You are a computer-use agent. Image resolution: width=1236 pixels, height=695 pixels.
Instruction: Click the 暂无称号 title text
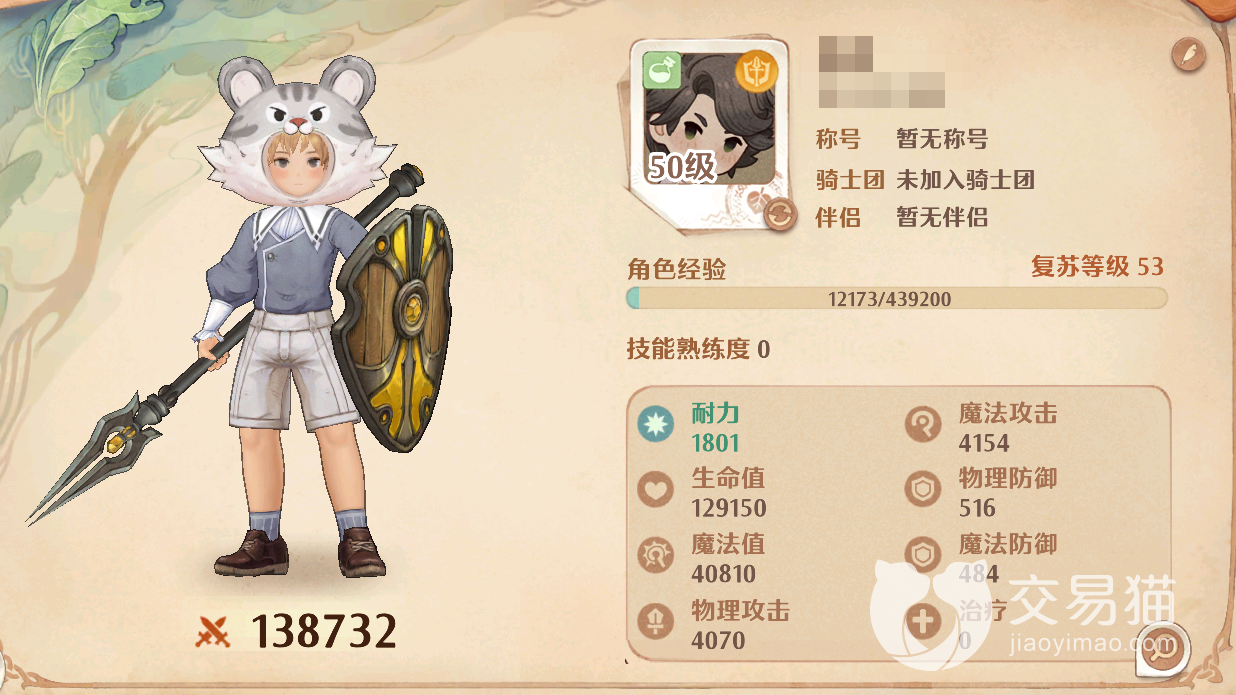click(942, 139)
